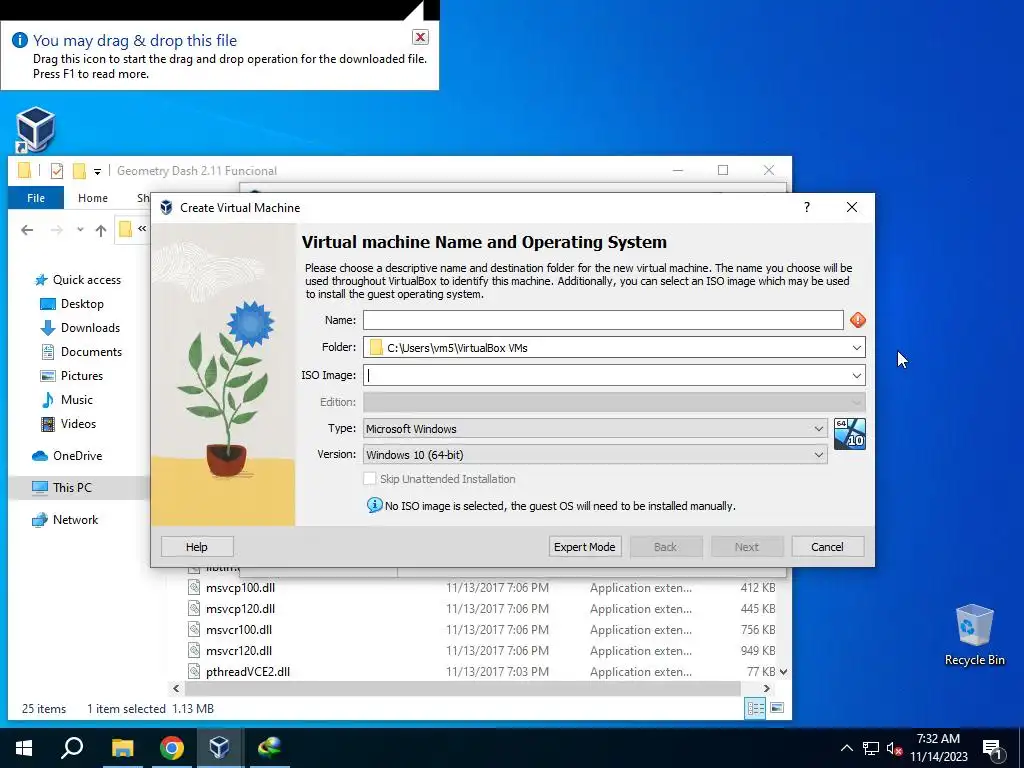Click Explorer scroll left arrow
Image resolution: width=1024 pixels, height=768 pixels.
[x=176, y=688]
